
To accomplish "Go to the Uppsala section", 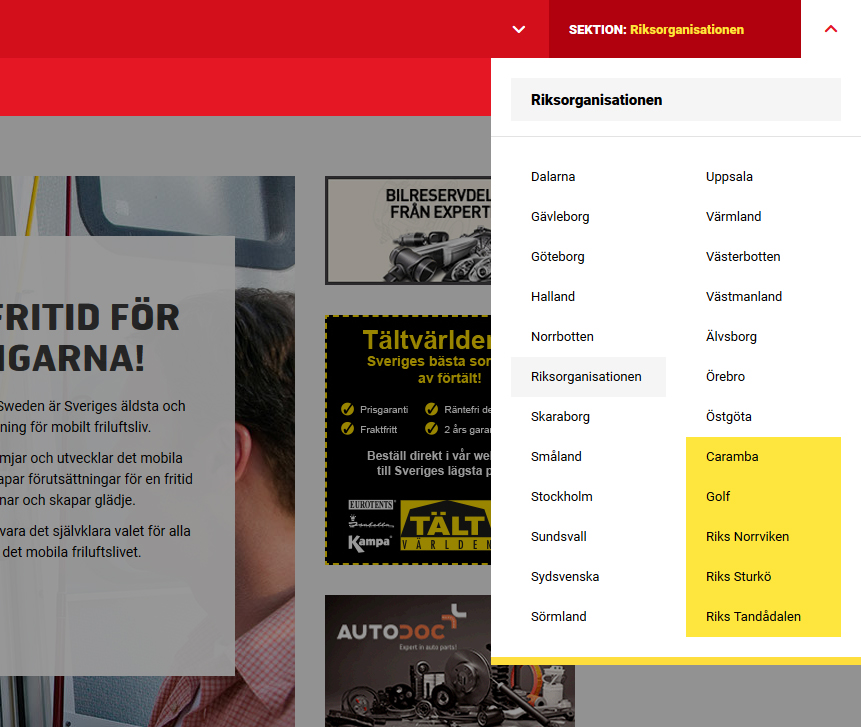I will click(729, 177).
